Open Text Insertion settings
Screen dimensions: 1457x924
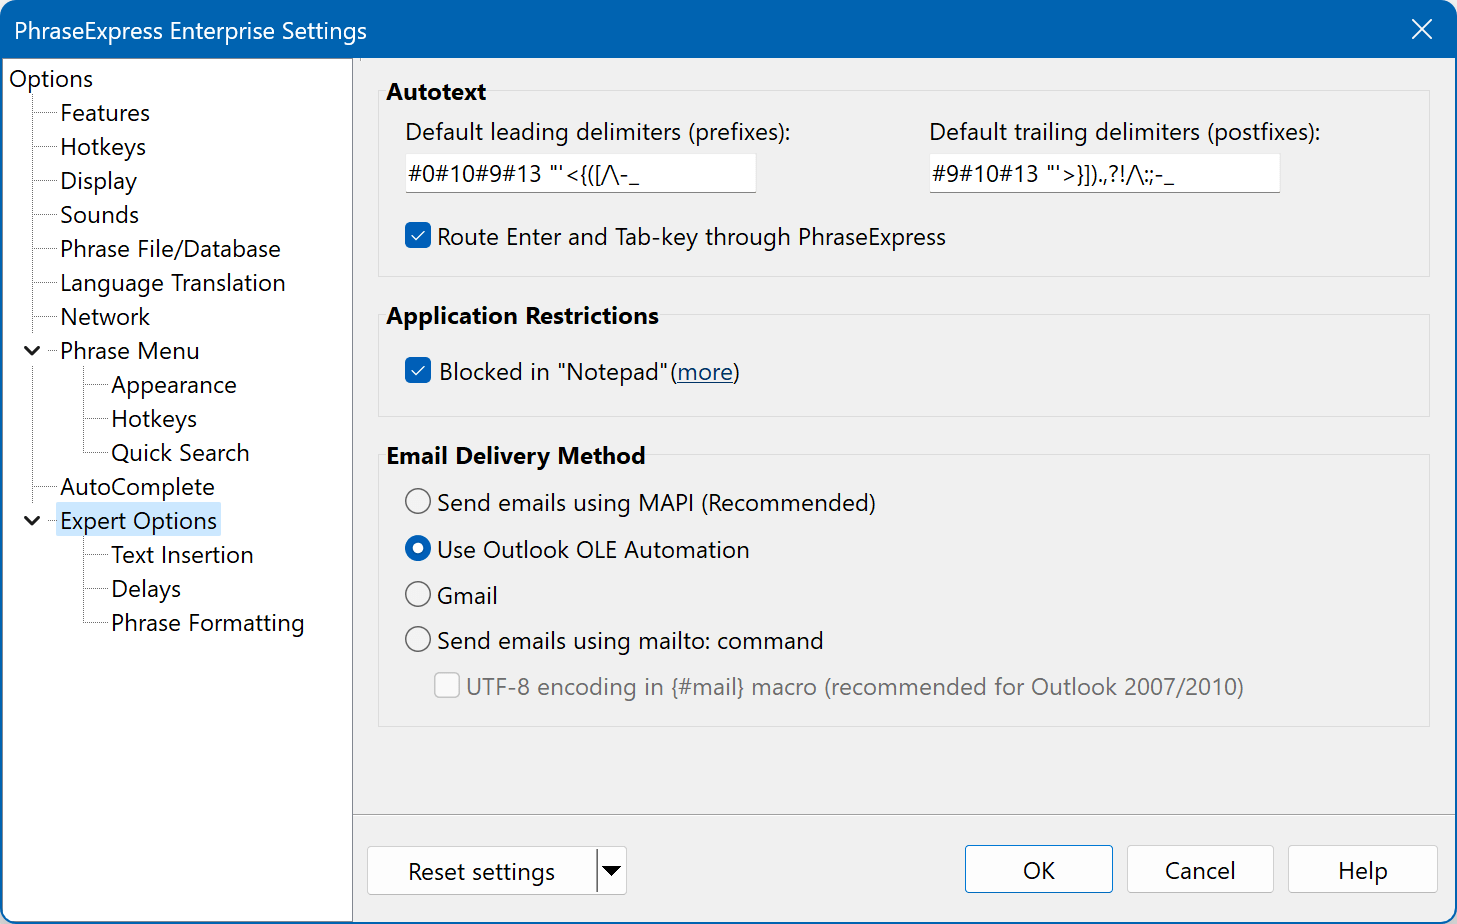[x=182, y=555]
